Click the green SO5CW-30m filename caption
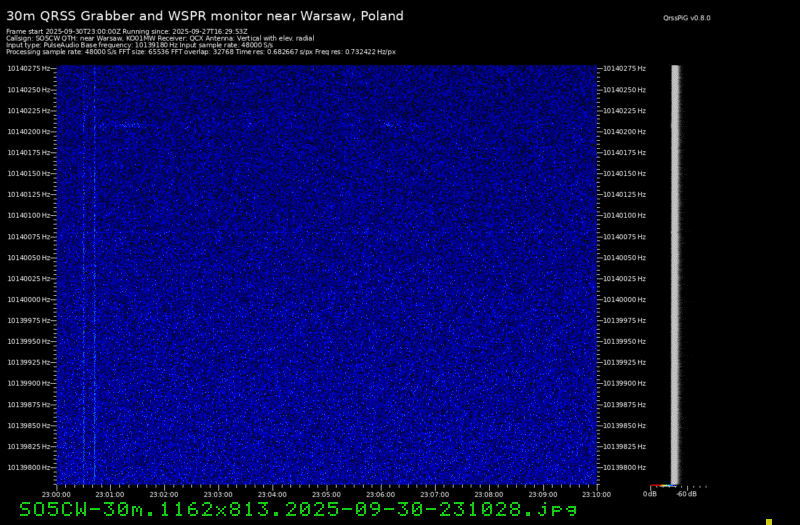Viewport: 800px width, 525px height. coord(298,510)
